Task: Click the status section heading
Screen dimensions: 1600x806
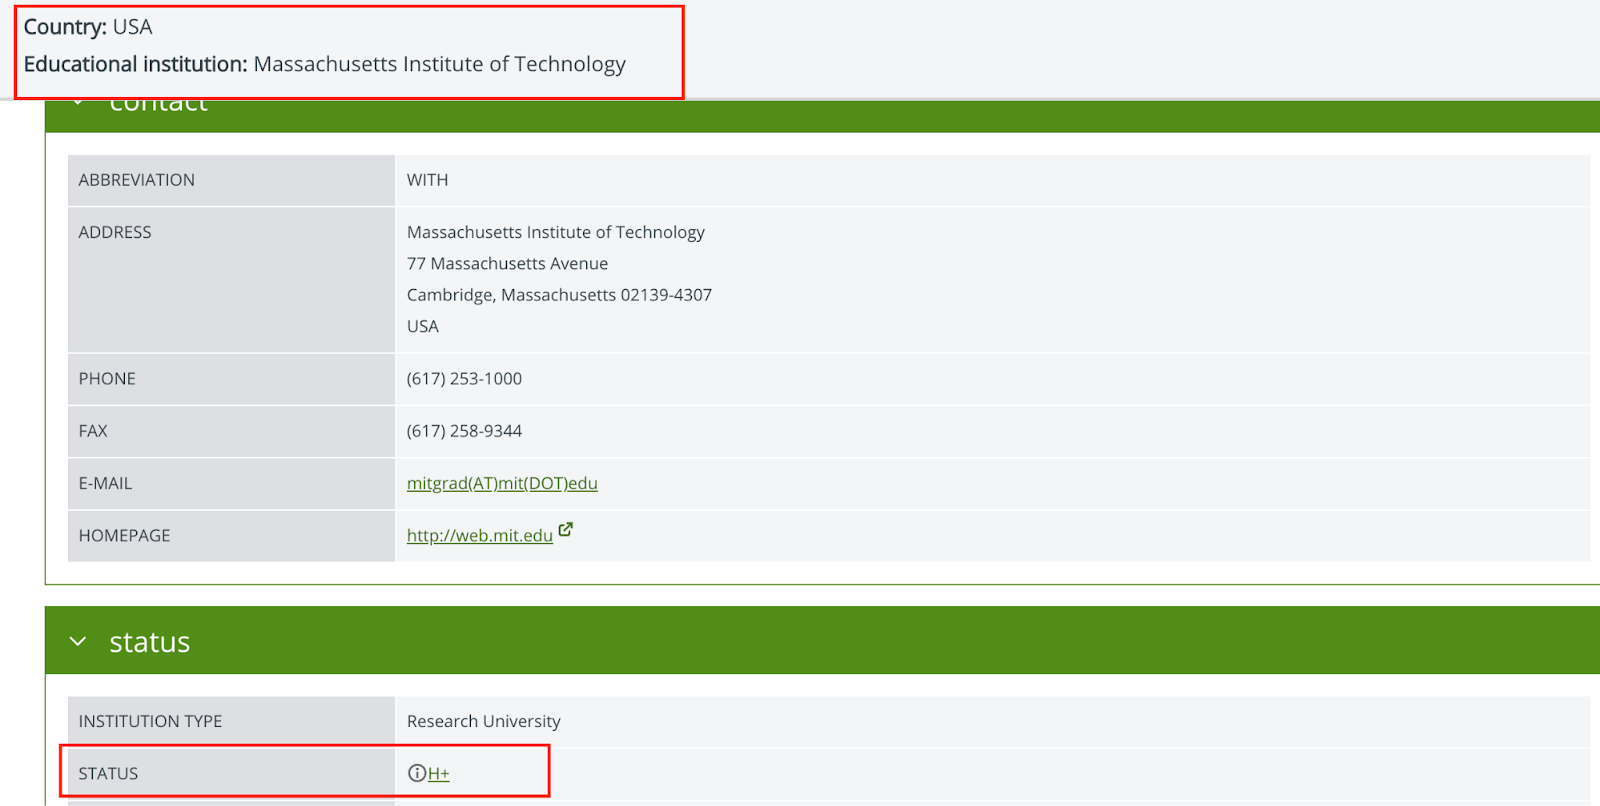Action: tap(150, 642)
